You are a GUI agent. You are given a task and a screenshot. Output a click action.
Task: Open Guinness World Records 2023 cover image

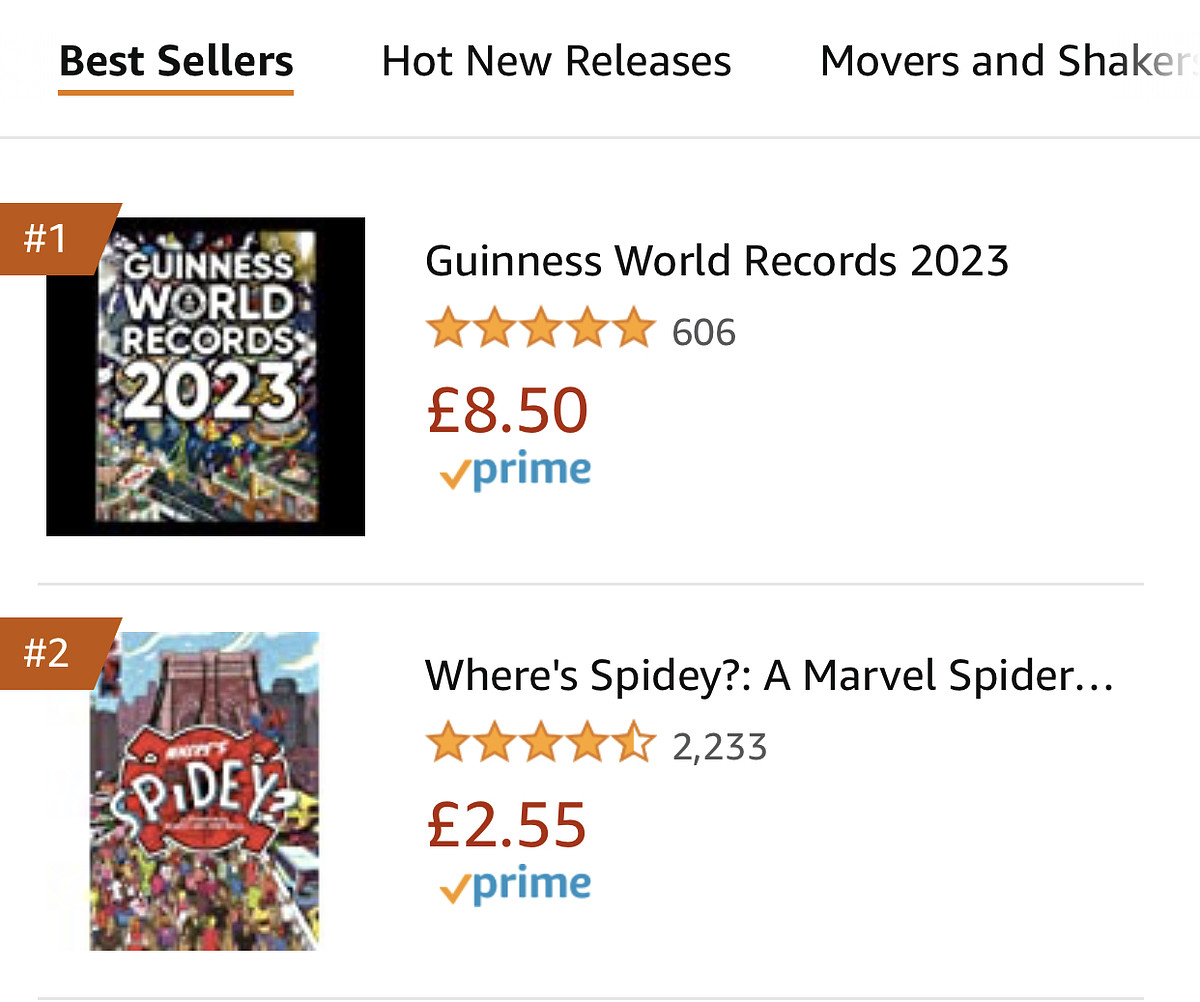(206, 376)
